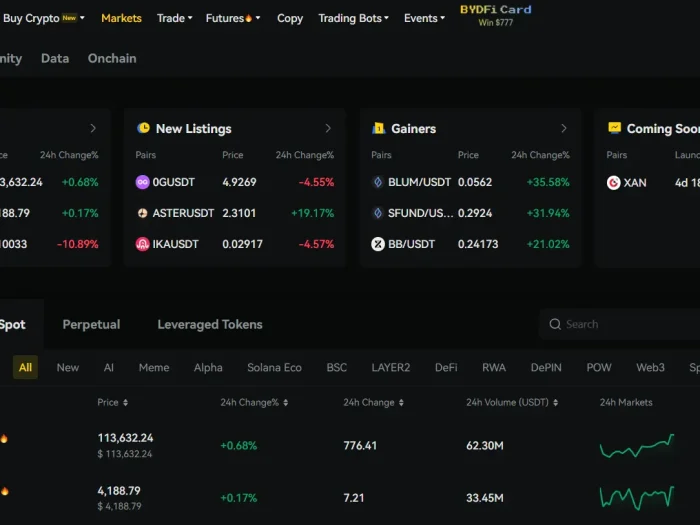Open the Copy trading link
This screenshot has width=700, height=525.
pos(290,18)
